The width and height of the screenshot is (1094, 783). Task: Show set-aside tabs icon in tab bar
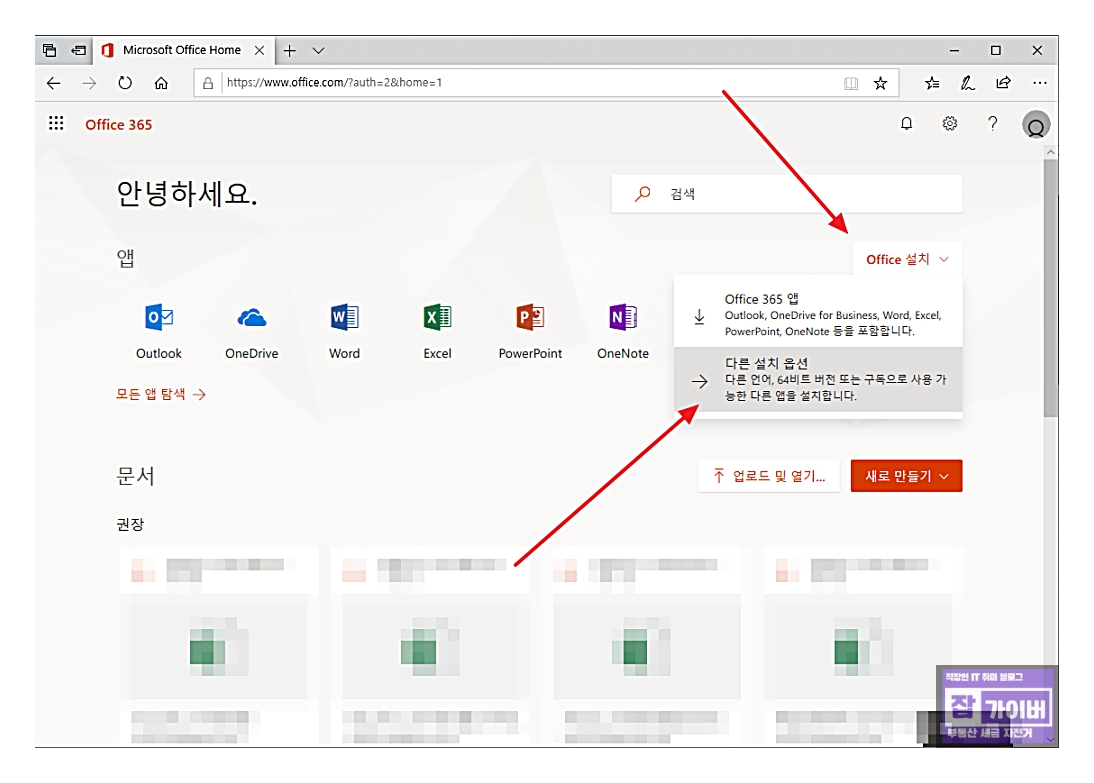click(x=50, y=50)
